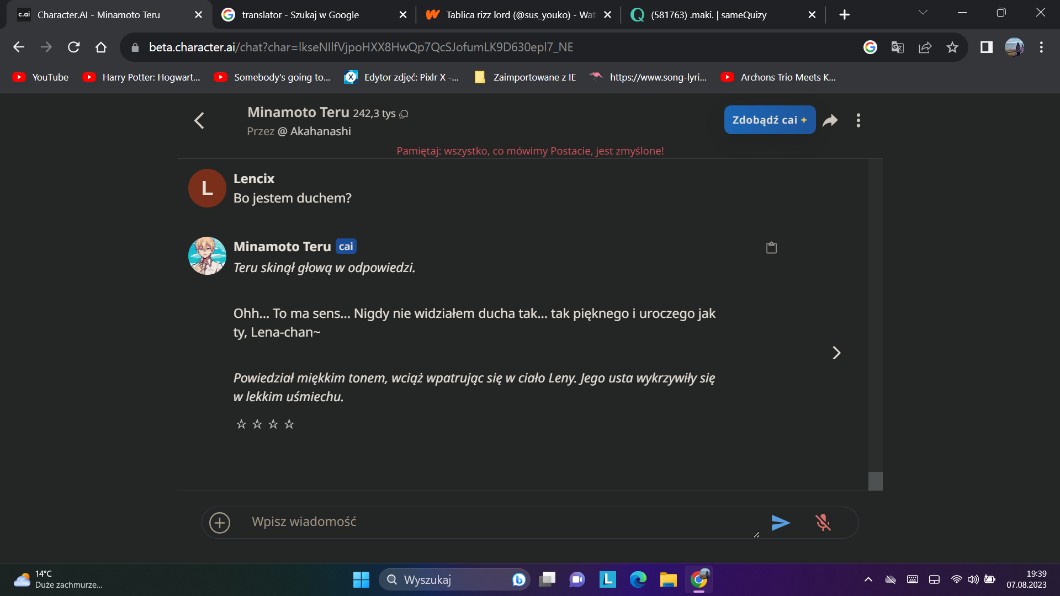
Task: Show next response with right chevron
Action: (836, 352)
